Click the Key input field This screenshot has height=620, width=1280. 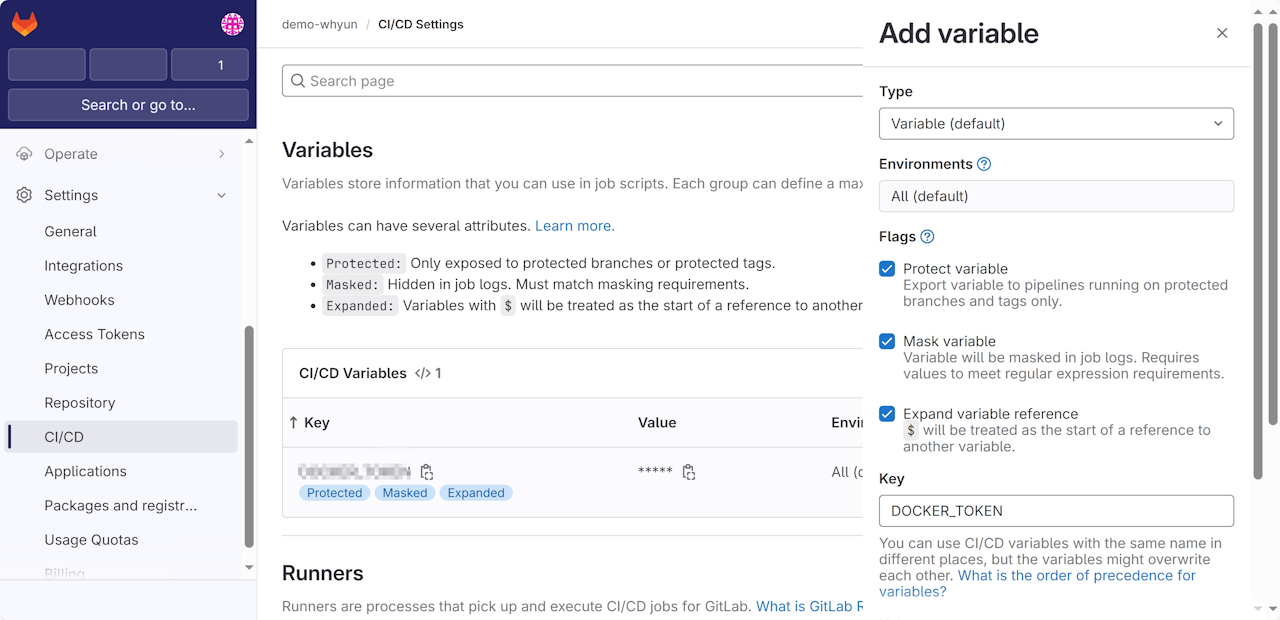(x=1056, y=511)
